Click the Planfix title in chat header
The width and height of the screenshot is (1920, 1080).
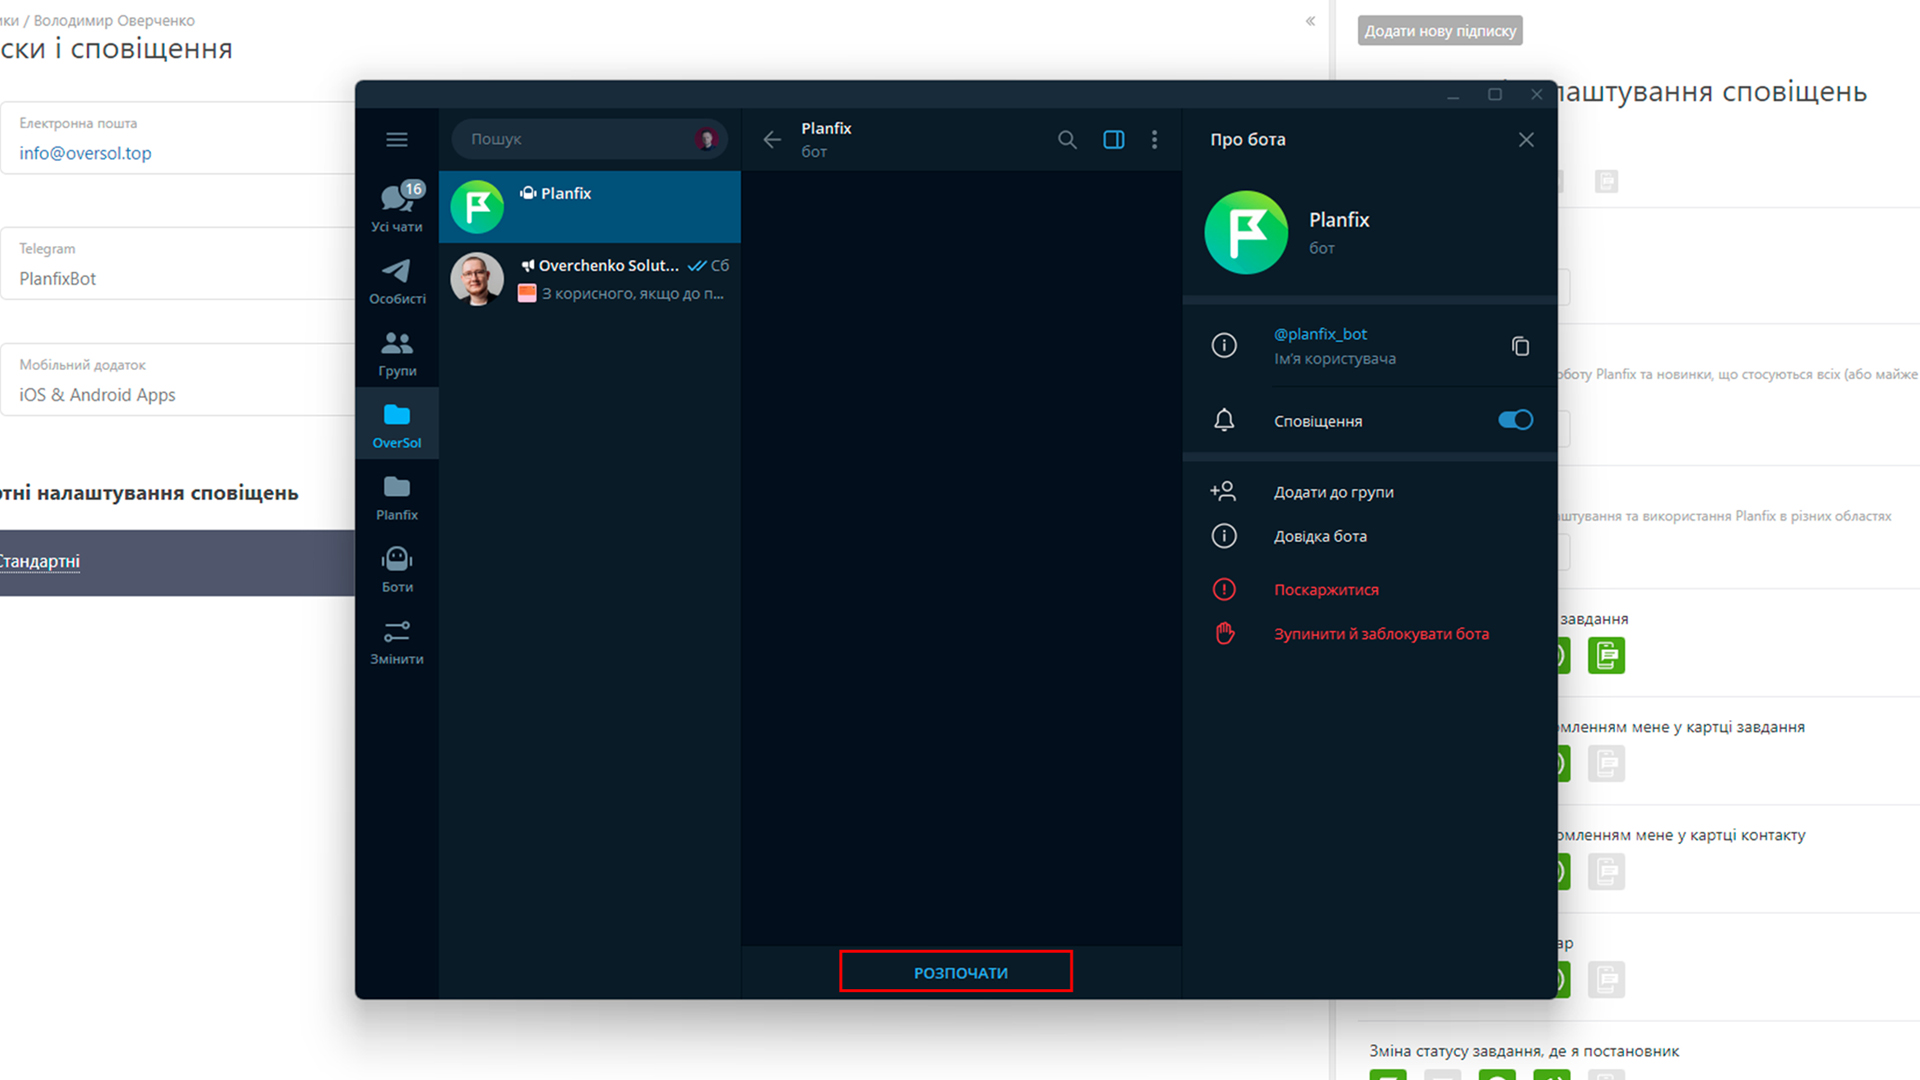click(x=826, y=128)
